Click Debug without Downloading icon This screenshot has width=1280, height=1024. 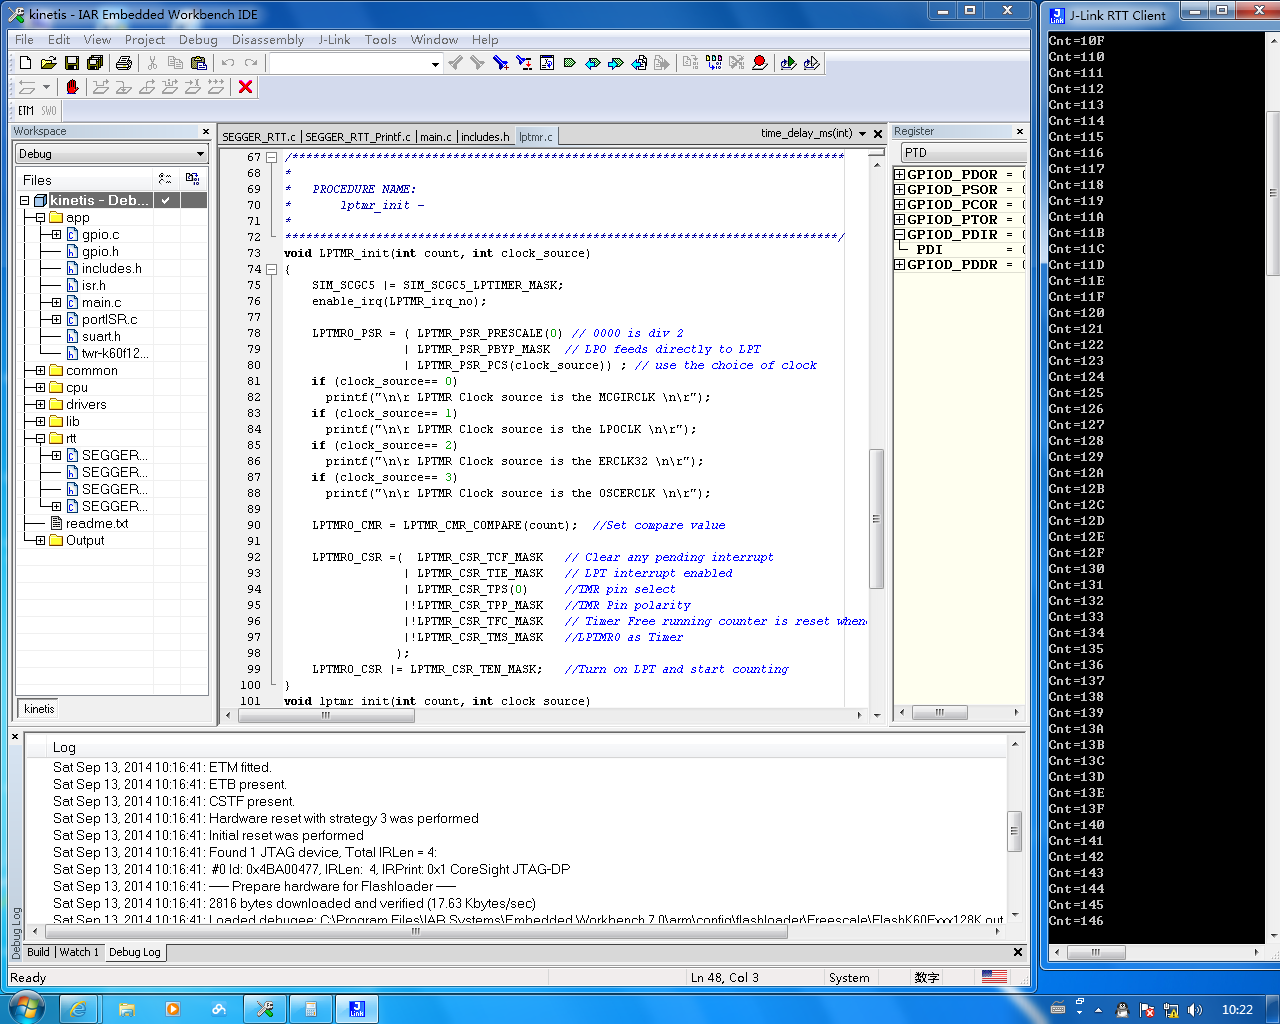(811, 63)
